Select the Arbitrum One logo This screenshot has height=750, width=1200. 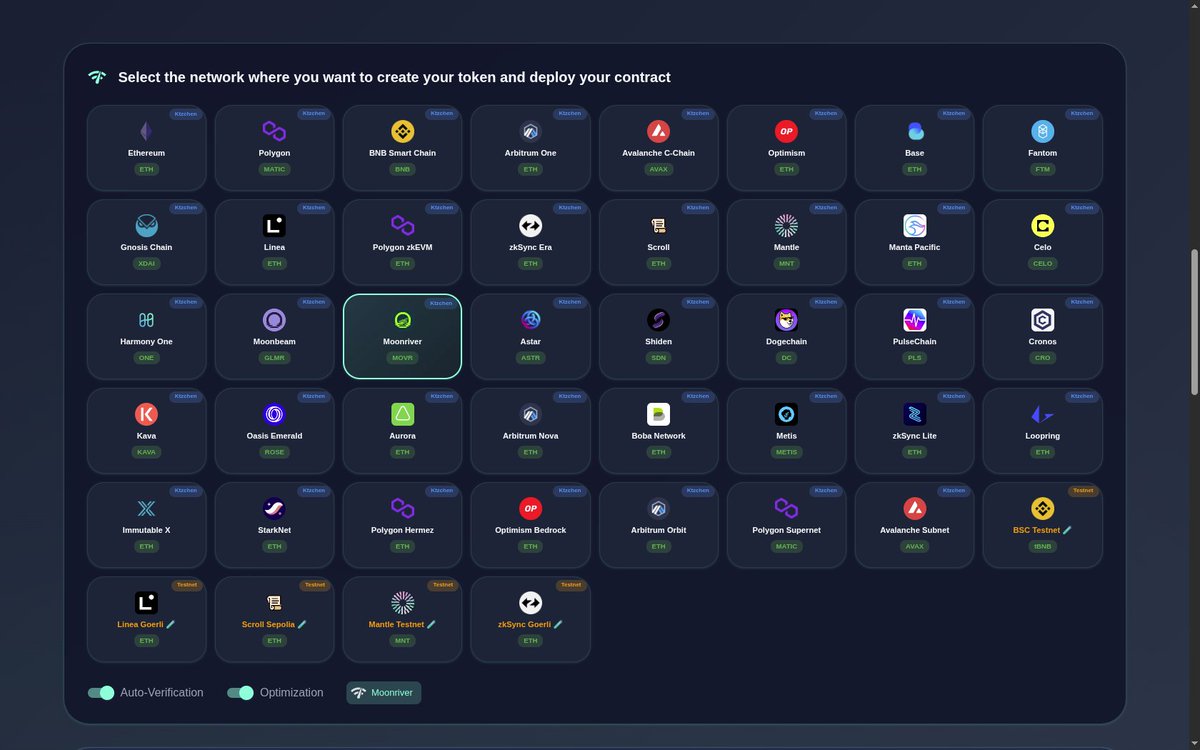click(530, 131)
